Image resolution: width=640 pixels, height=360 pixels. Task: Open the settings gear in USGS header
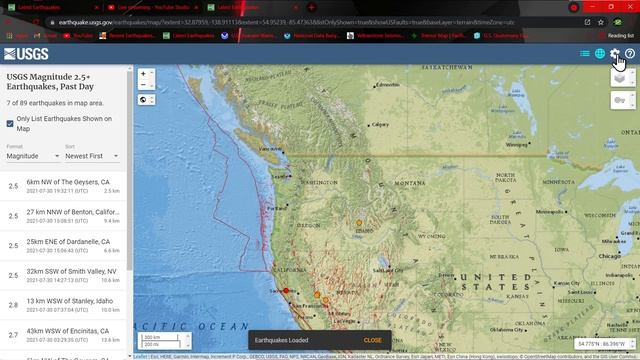615,53
